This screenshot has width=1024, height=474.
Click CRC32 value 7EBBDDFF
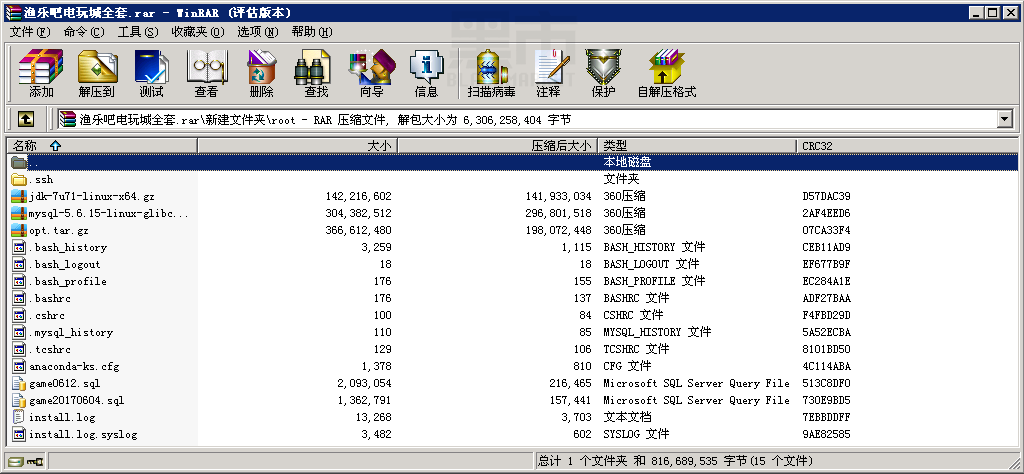pos(826,417)
